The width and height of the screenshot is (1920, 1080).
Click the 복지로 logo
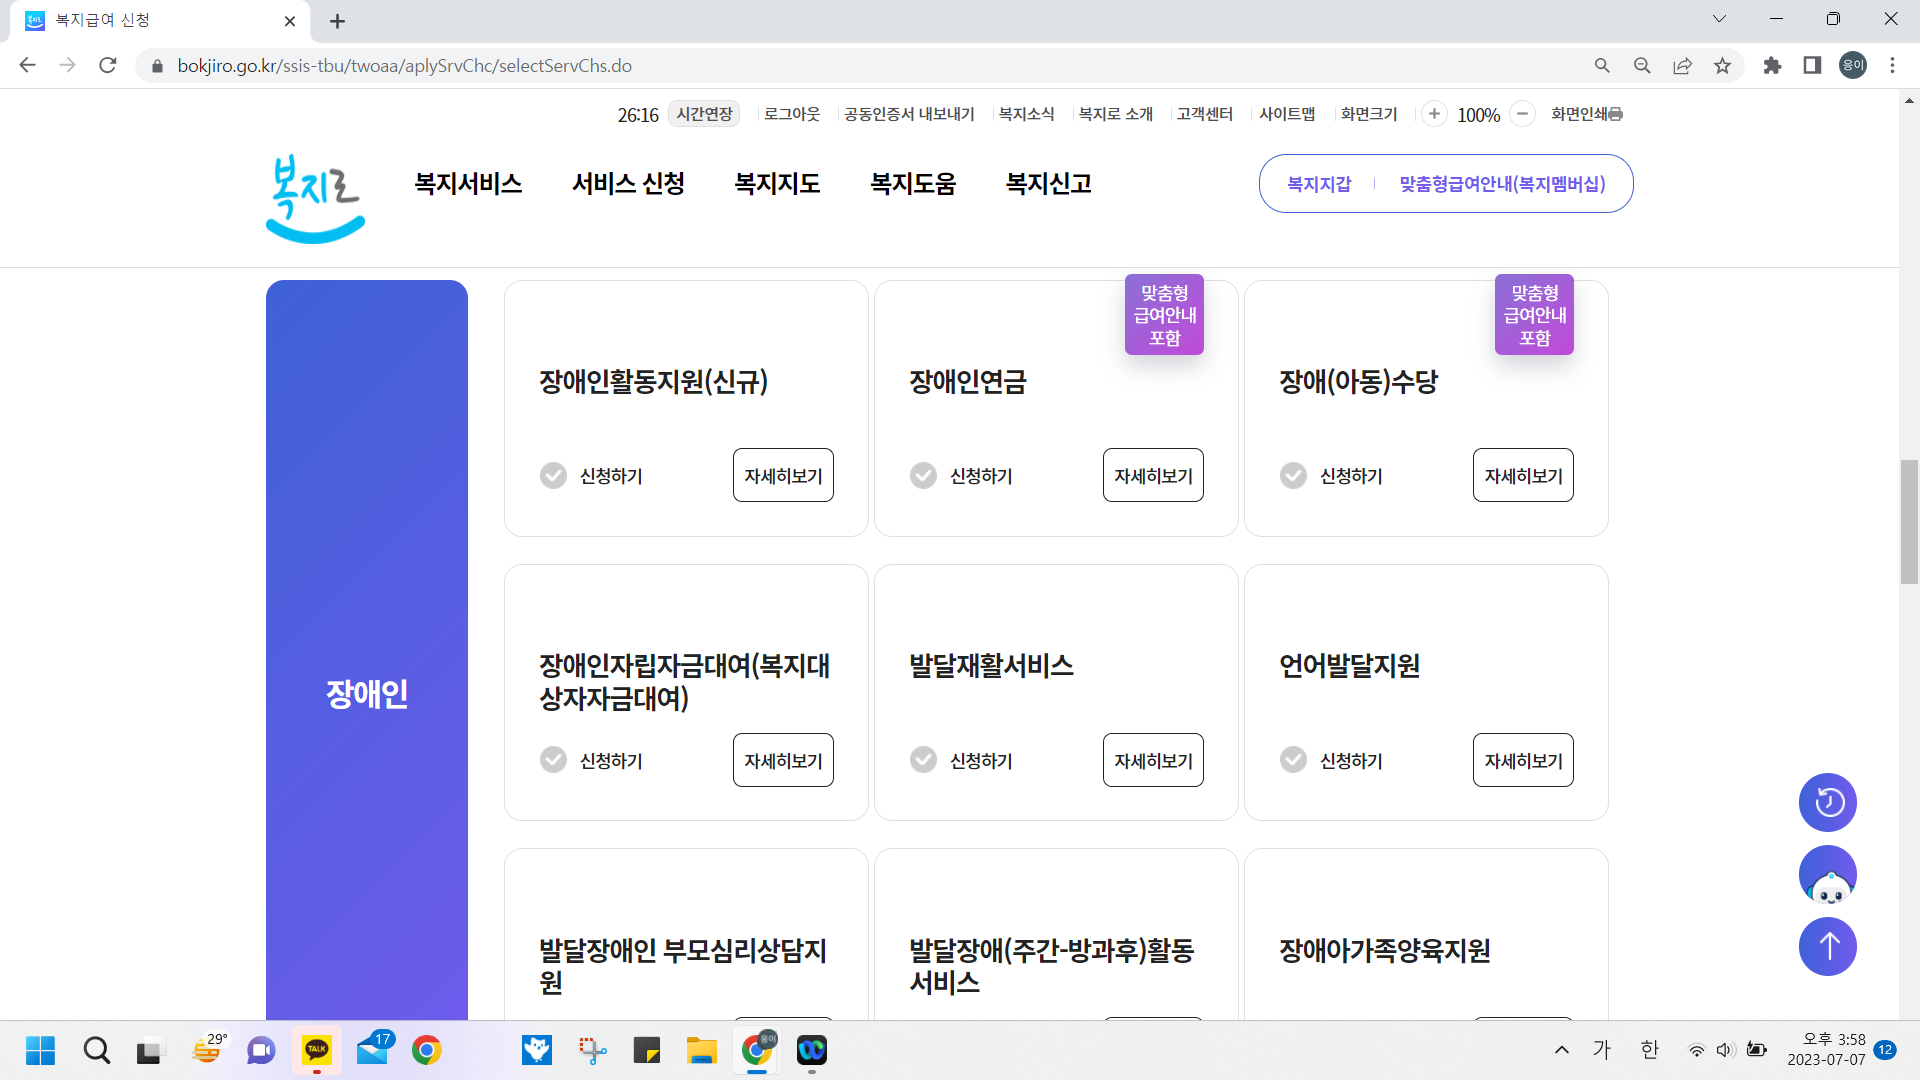[x=314, y=198]
